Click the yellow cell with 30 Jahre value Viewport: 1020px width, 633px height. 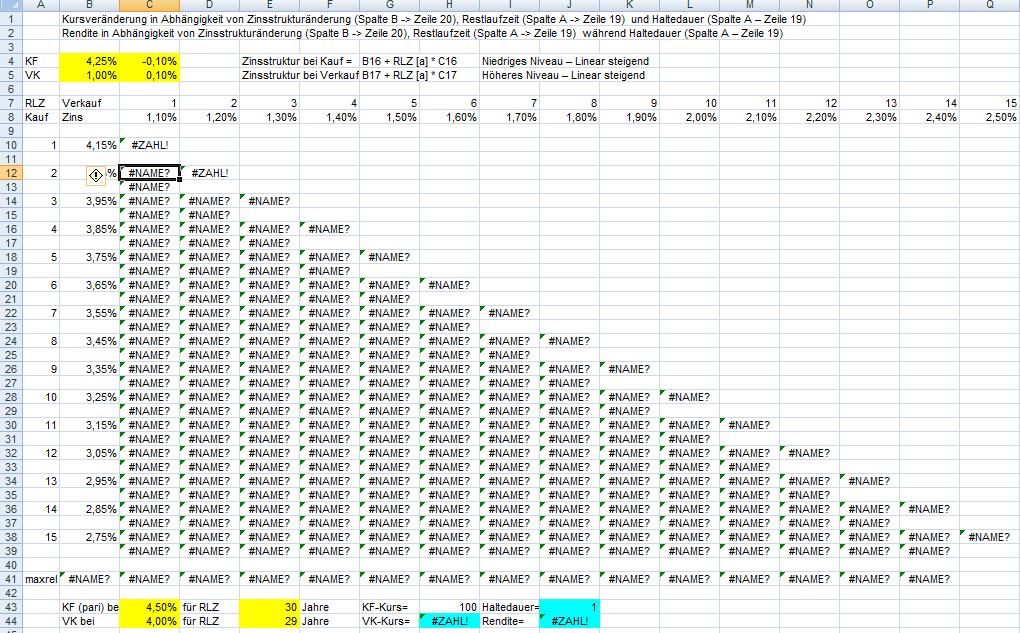pyautogui.click(x=269, y=607)
